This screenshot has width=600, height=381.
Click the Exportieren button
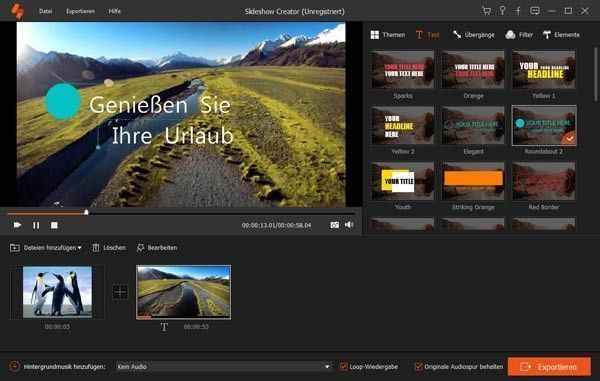[x=549, y=367]
